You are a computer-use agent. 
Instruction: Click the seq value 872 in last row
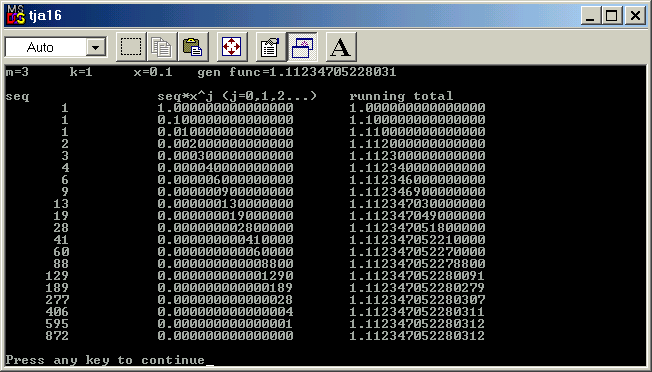click(x=57, y=335)
